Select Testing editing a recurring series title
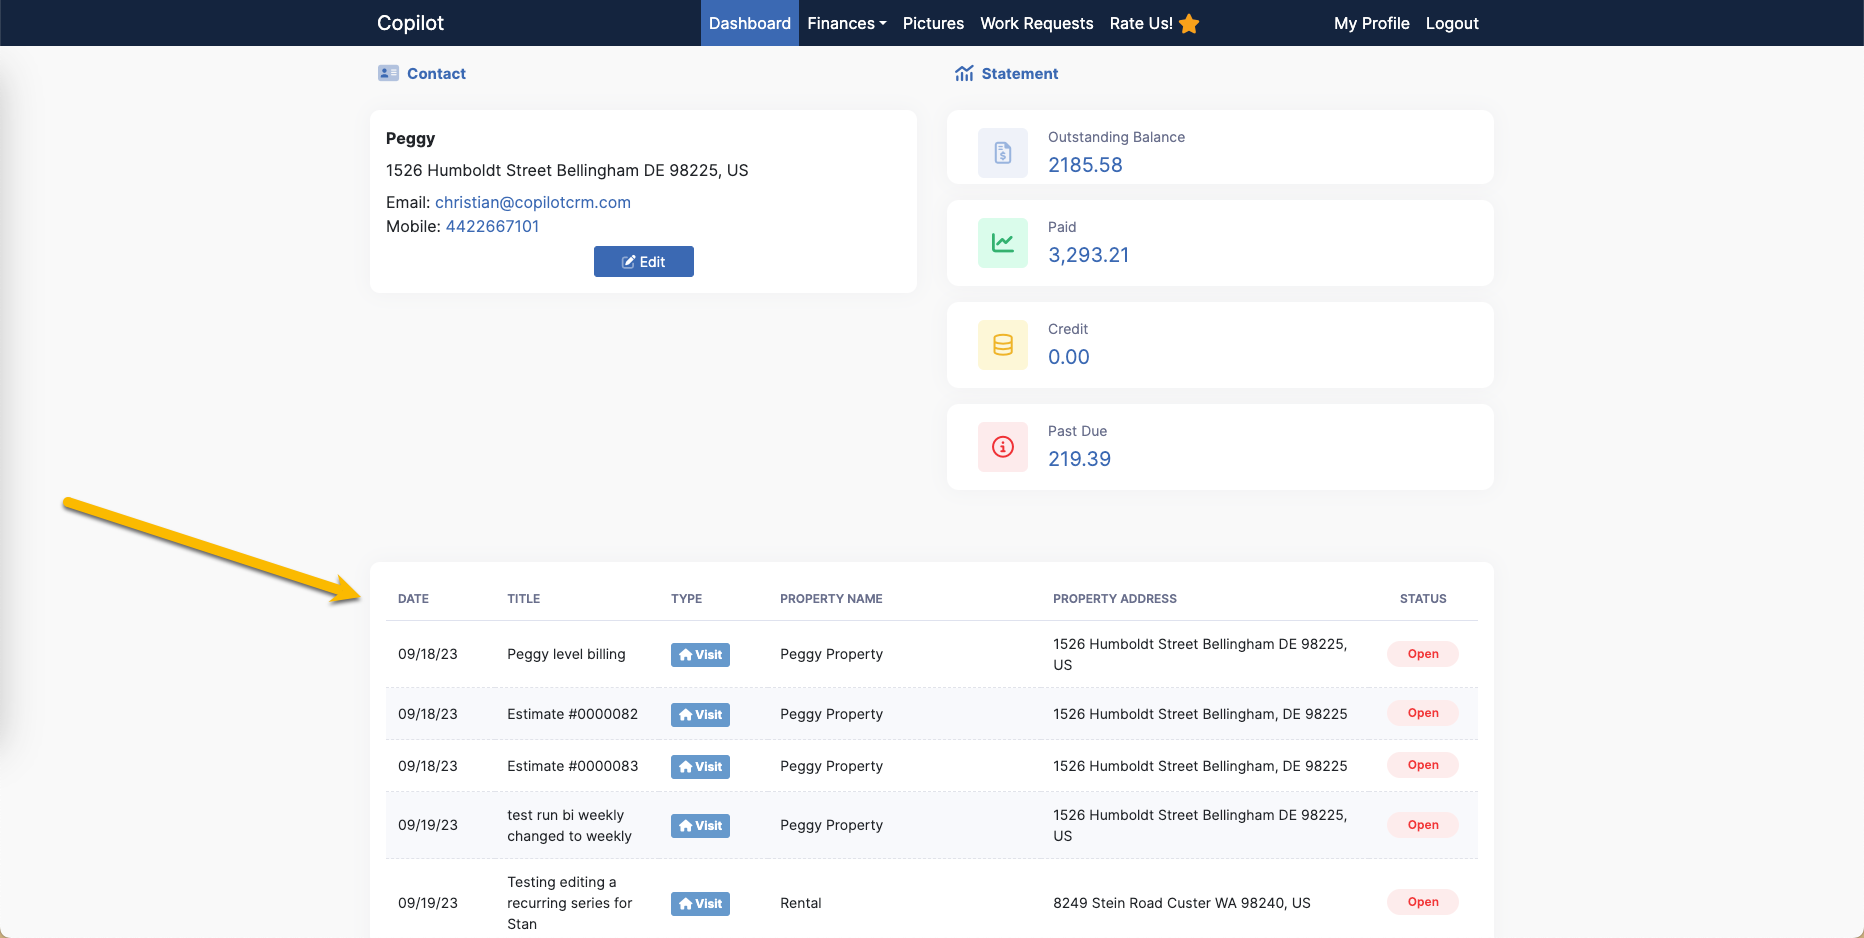 coord(569,903)
